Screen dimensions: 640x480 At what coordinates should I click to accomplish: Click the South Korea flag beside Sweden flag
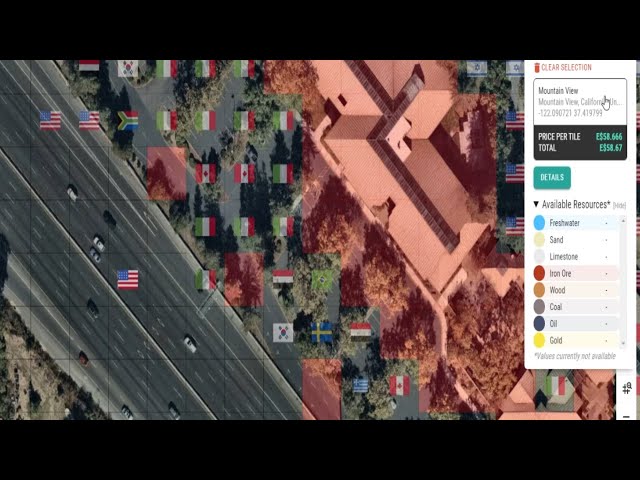click(x=283, y=333)
